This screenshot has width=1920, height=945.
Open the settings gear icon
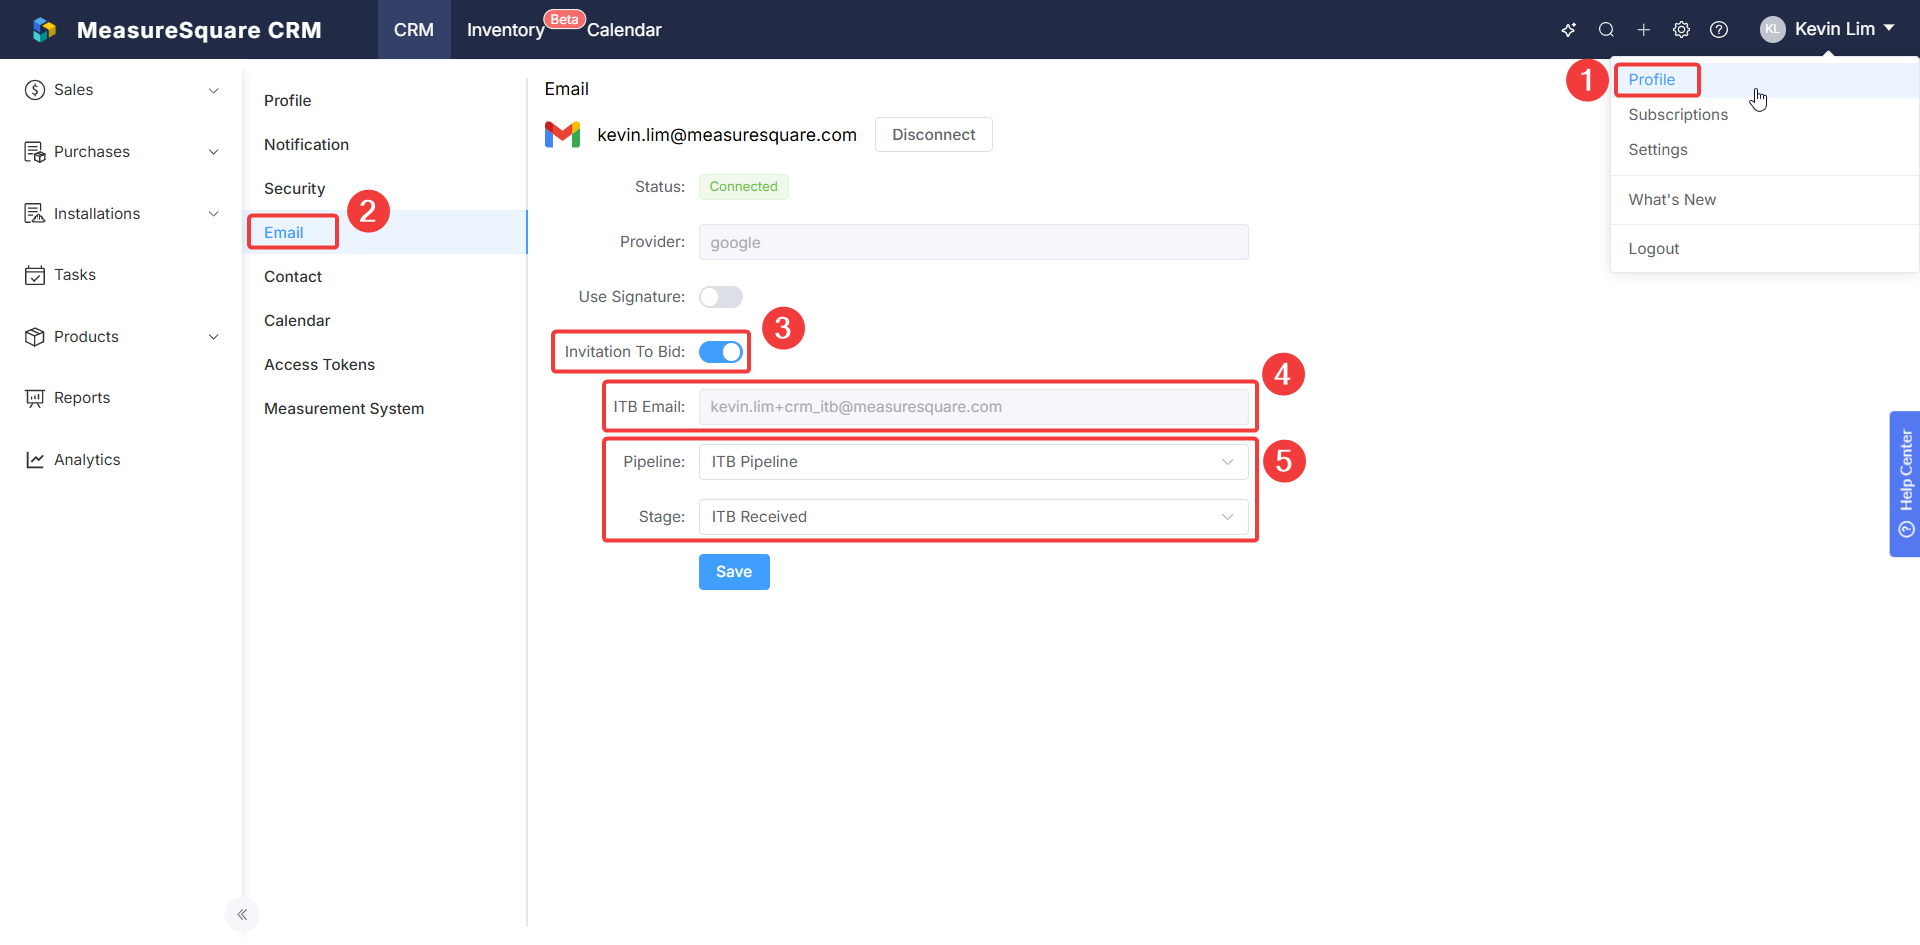(x=1681, y=30)
